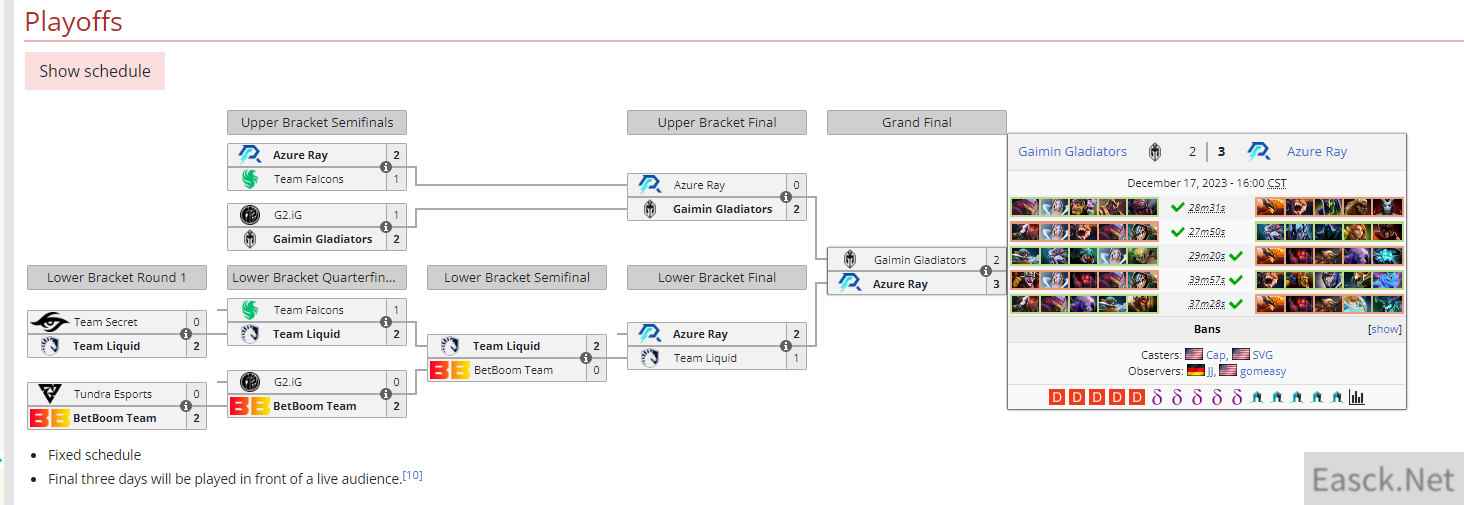Open the match info icon for Azure Ray vs Team Falcons

(386, 167)
